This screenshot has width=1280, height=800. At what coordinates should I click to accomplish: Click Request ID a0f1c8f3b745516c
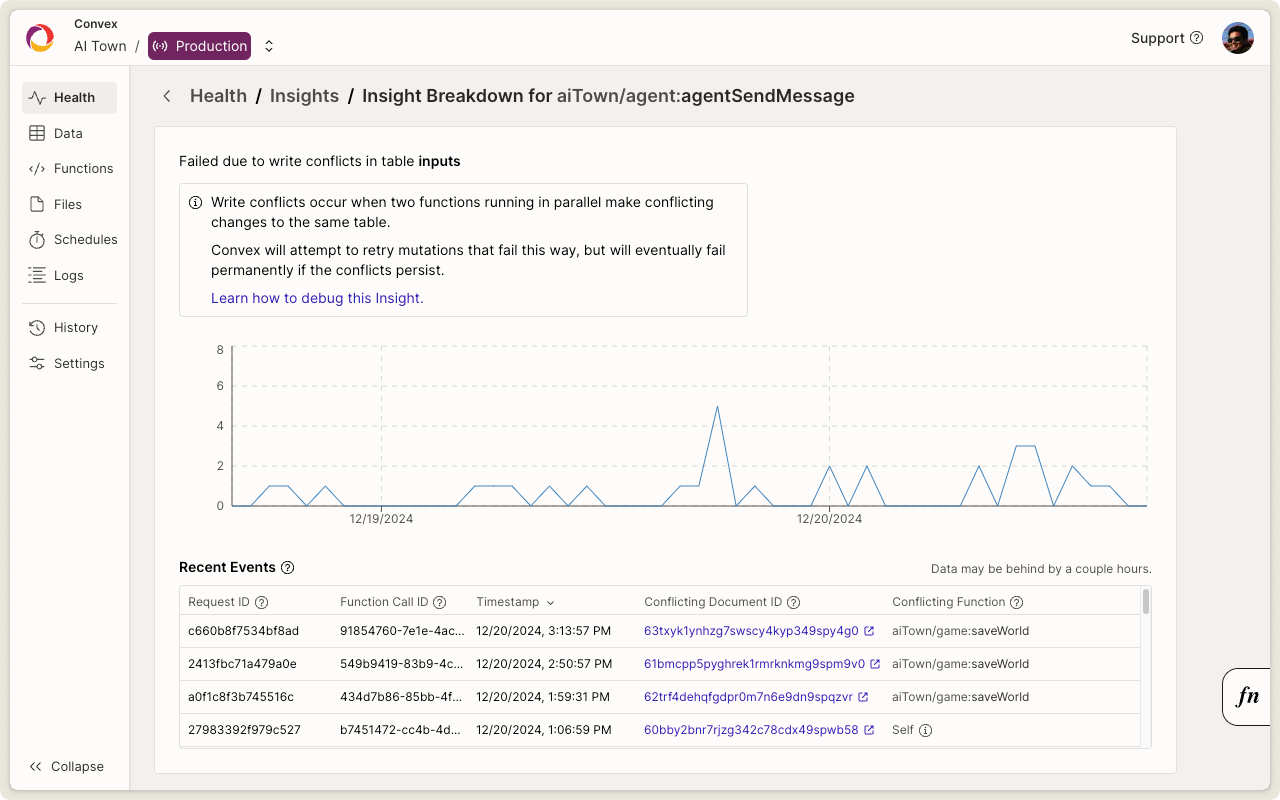click(x=241, y=697)
